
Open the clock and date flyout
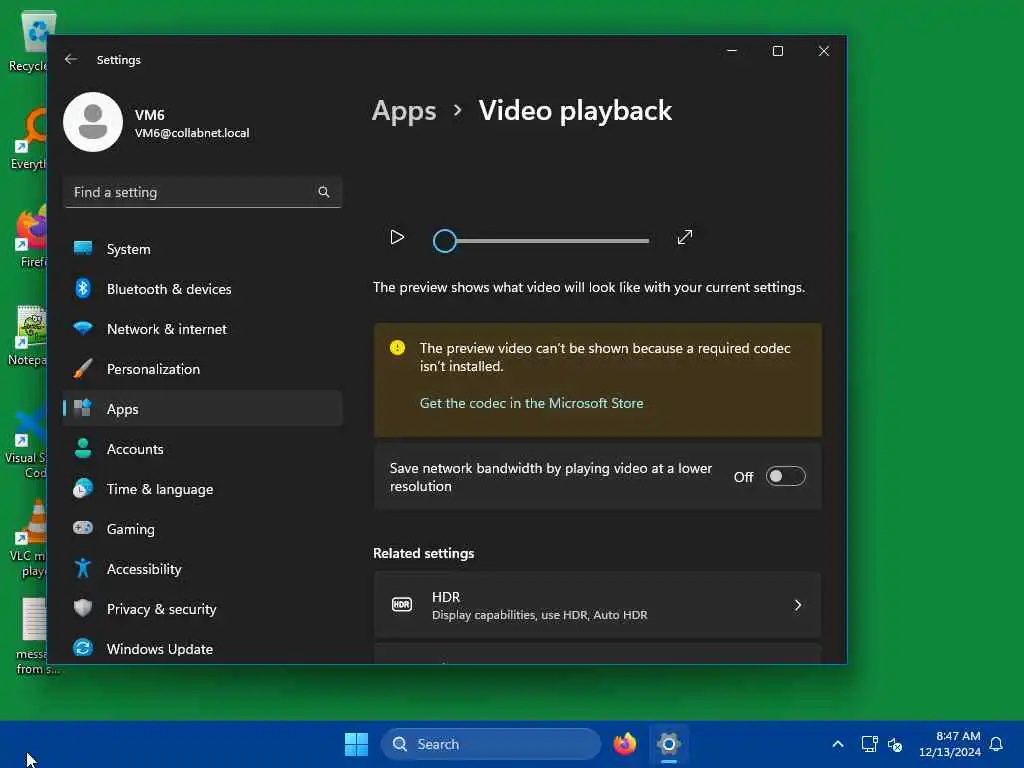(950, 744)
